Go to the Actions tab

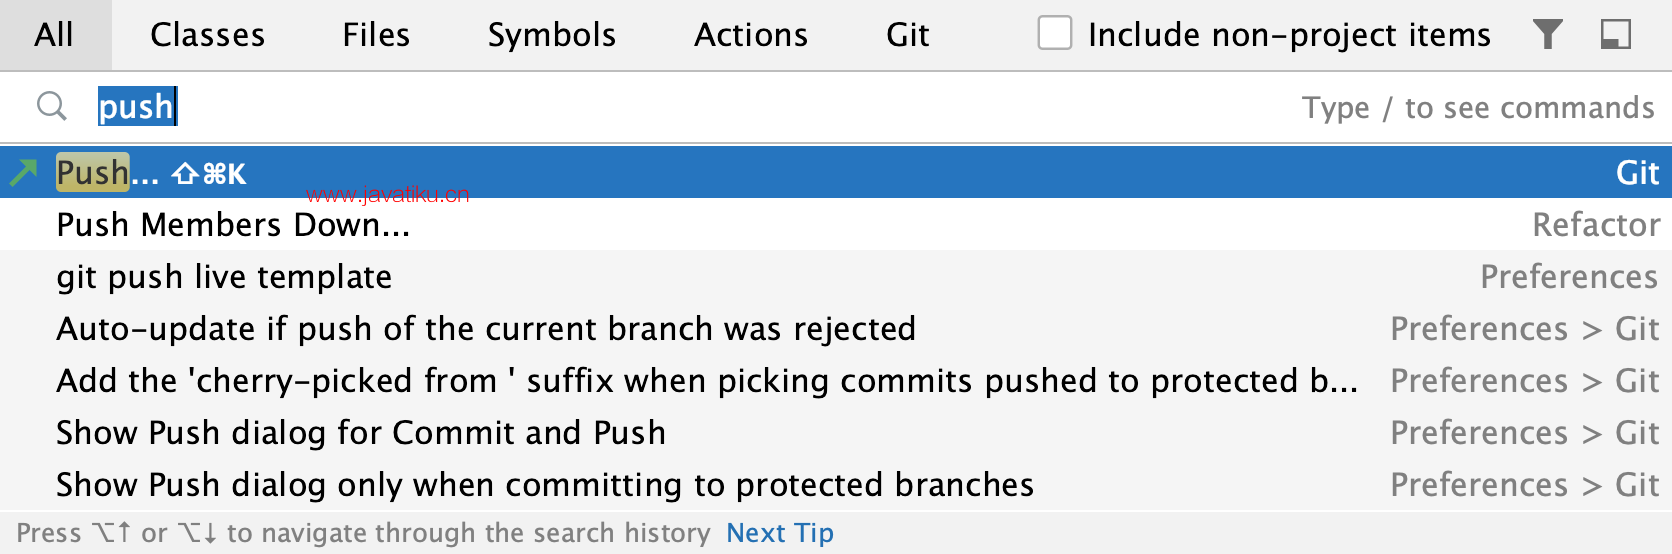pos(751,35)
